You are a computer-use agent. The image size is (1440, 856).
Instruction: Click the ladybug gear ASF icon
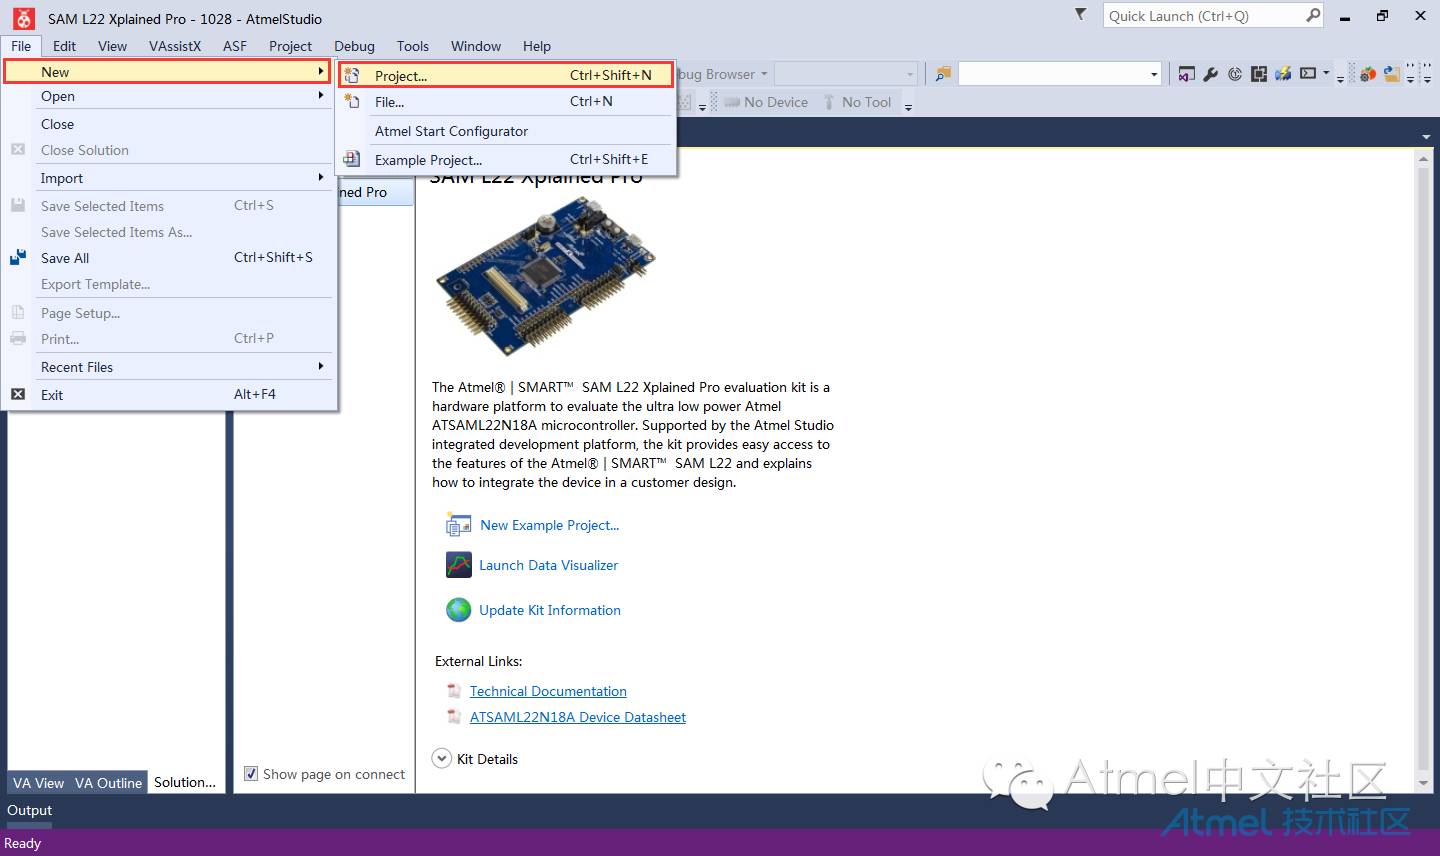click(x=1367, y=74)
